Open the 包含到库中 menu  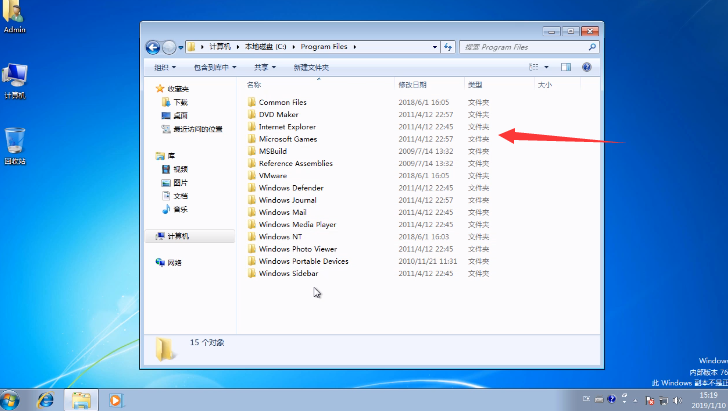215,67
